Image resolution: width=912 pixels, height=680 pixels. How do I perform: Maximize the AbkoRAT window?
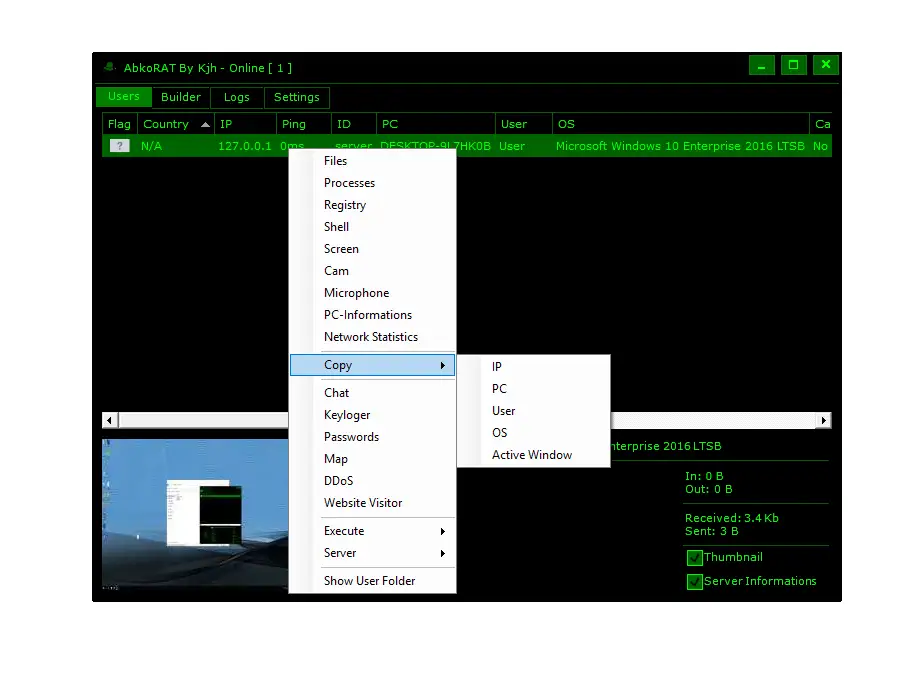[793, 66]
